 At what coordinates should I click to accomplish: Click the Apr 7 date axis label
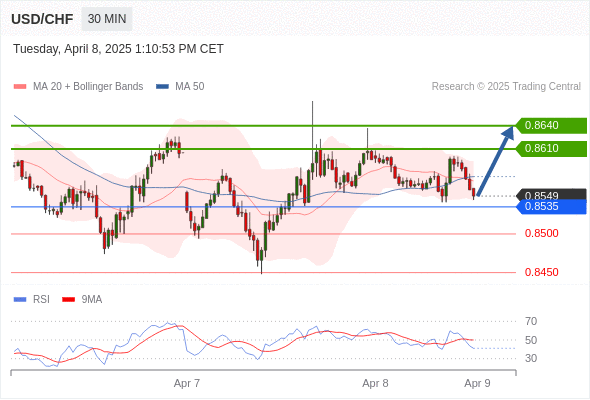point(187,383)
